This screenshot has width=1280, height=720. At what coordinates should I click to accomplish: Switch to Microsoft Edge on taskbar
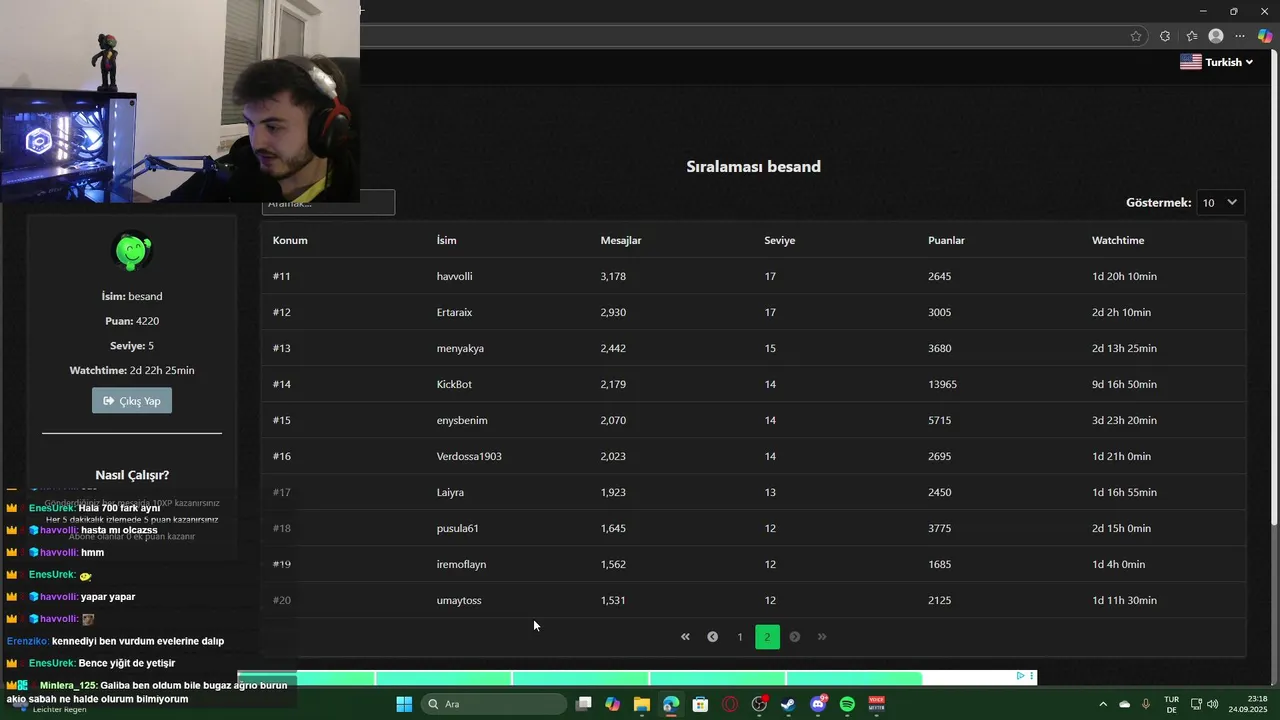tap(671, 704)
